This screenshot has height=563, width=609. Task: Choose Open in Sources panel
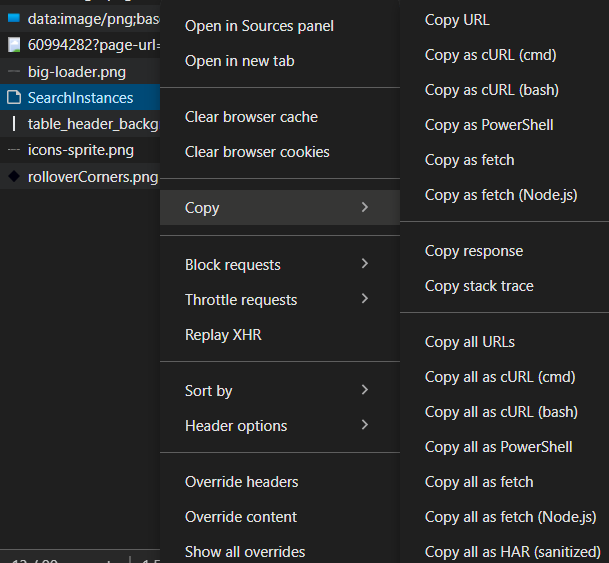point(259,26)
